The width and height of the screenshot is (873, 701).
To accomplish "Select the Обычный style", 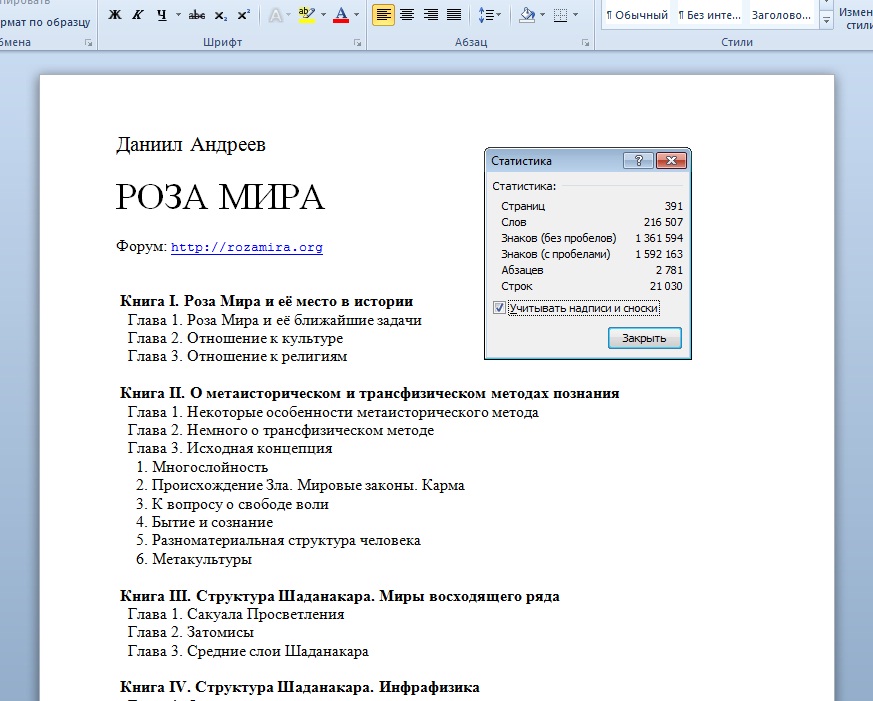I will pyautogui.click(x=637, y=15).
